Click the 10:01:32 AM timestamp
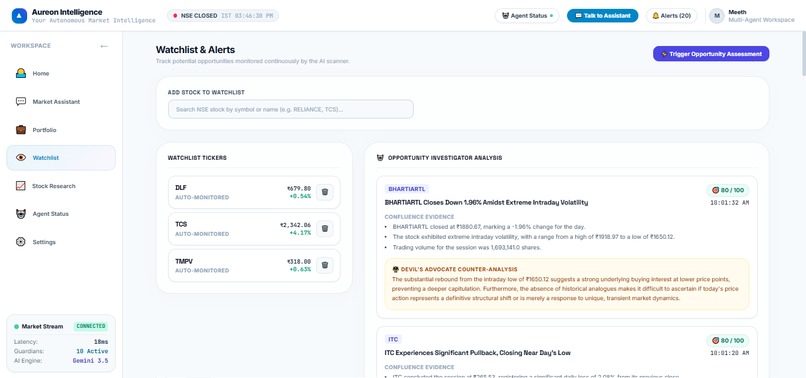The height and width of the screenshot is (378, 806). (x=729, y=203)
